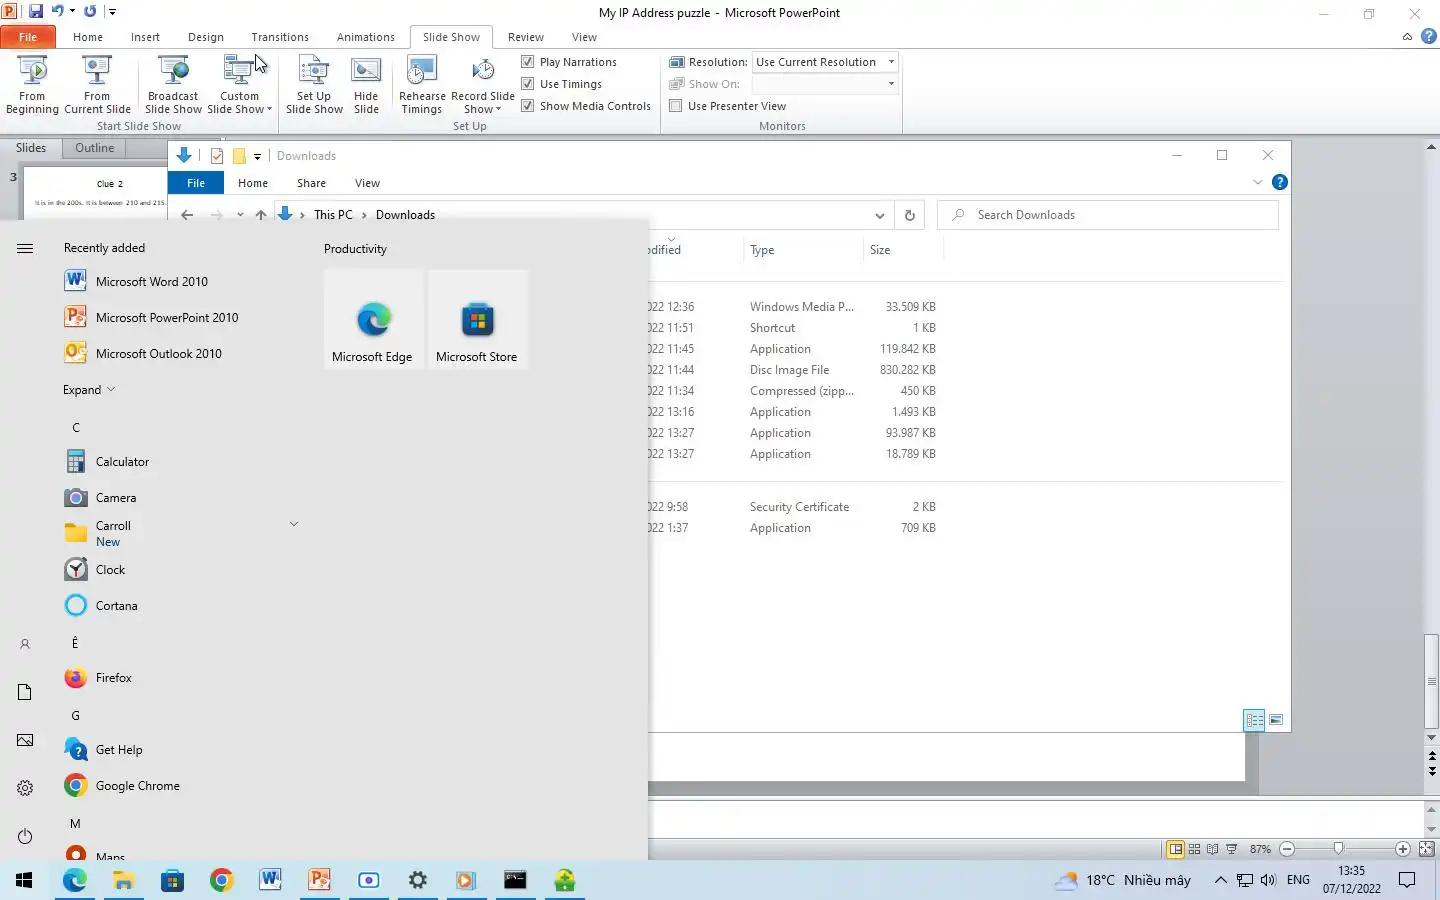The height and width of the screenshot is (900, 1440).
Task: Zoom out with minus button in PowerPoint
Action: point(1287,849)
